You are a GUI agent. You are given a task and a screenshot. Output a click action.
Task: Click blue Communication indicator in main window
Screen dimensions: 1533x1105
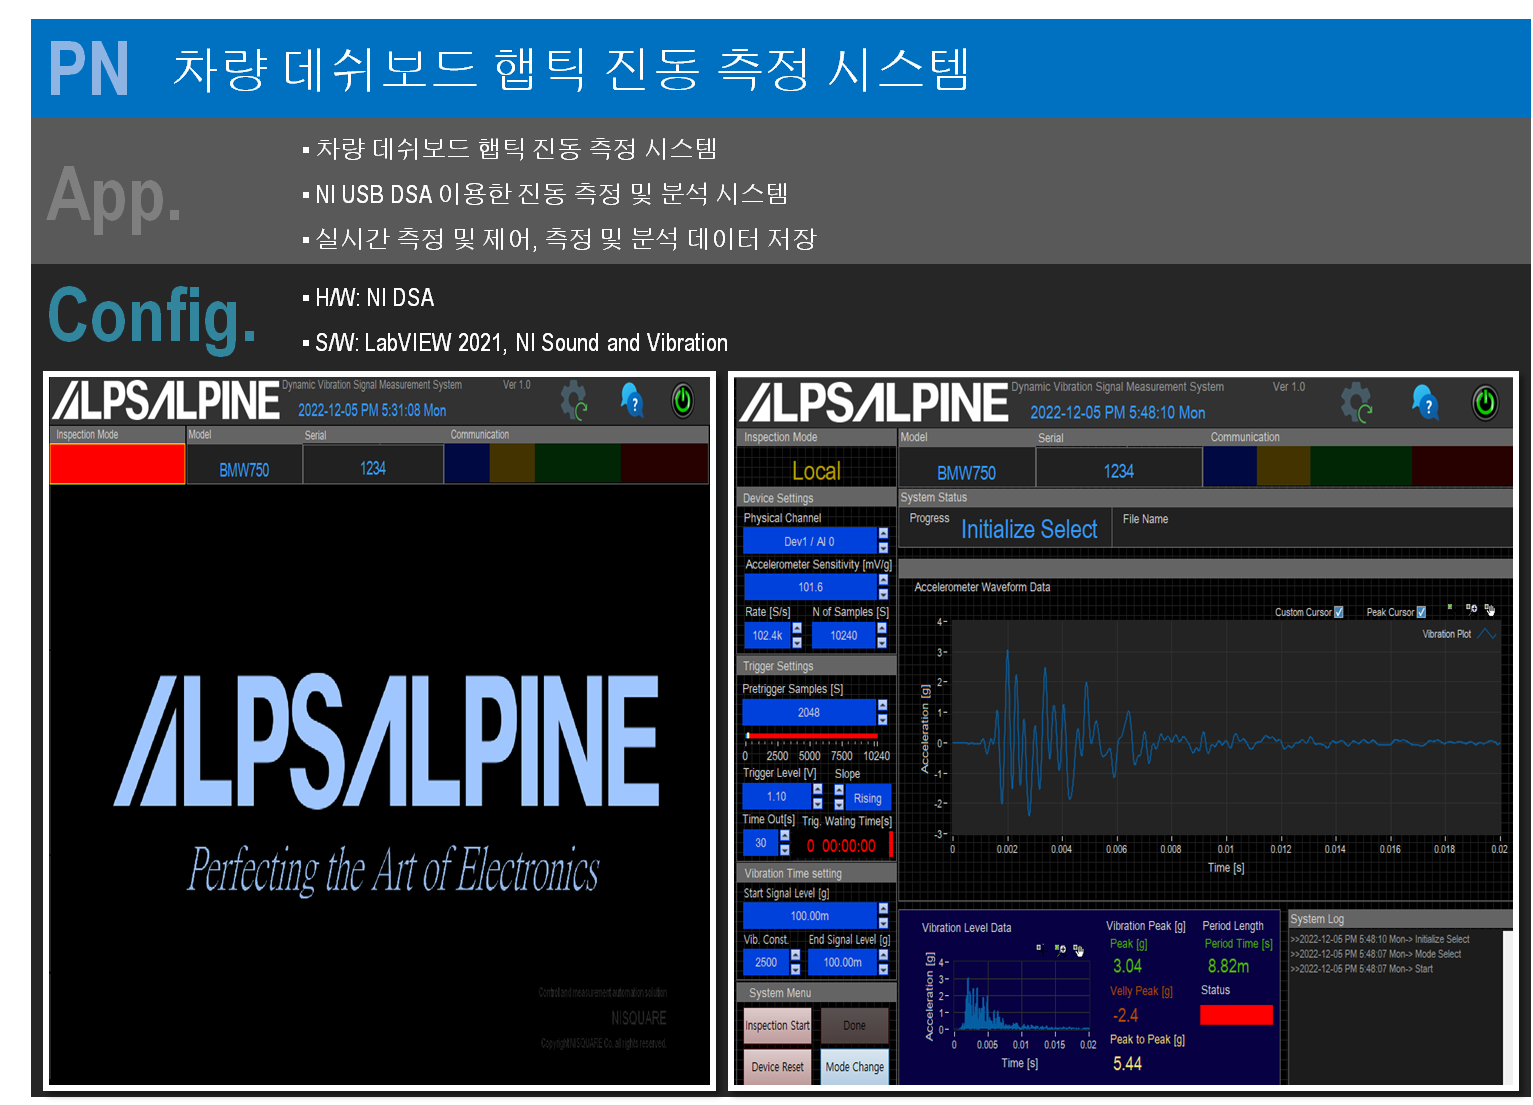click(x=1230, y=466)
